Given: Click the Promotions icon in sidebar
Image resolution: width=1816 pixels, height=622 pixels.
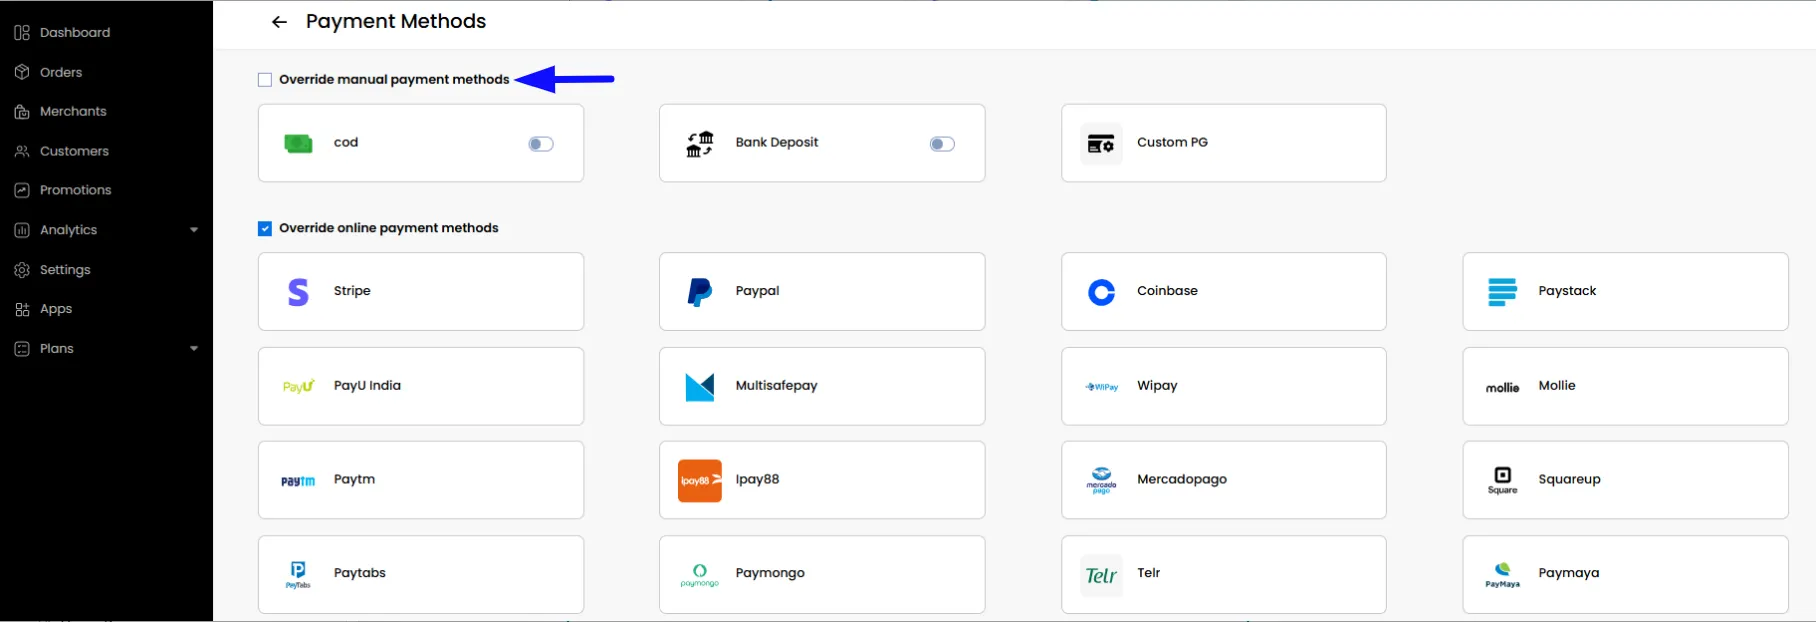Looking at the screenshot, I should pyautogui.click(x=22, y=190).
